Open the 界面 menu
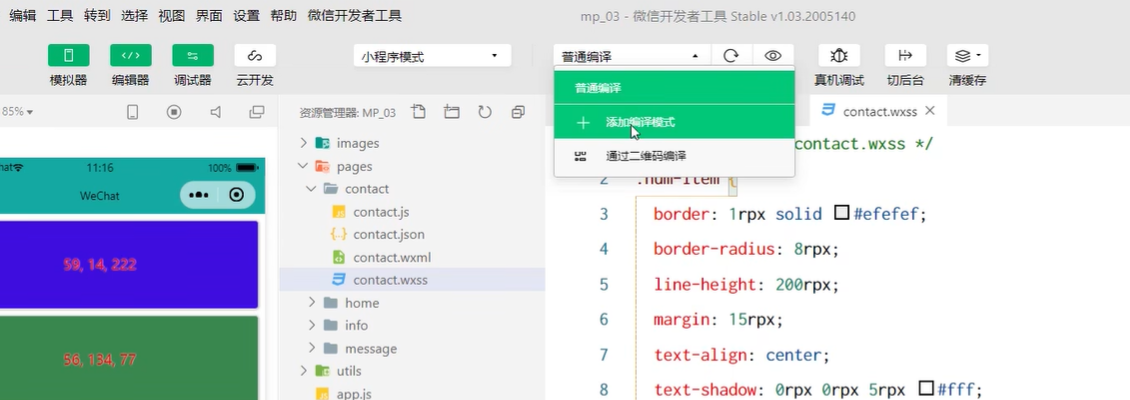 [x=209, y=15]
